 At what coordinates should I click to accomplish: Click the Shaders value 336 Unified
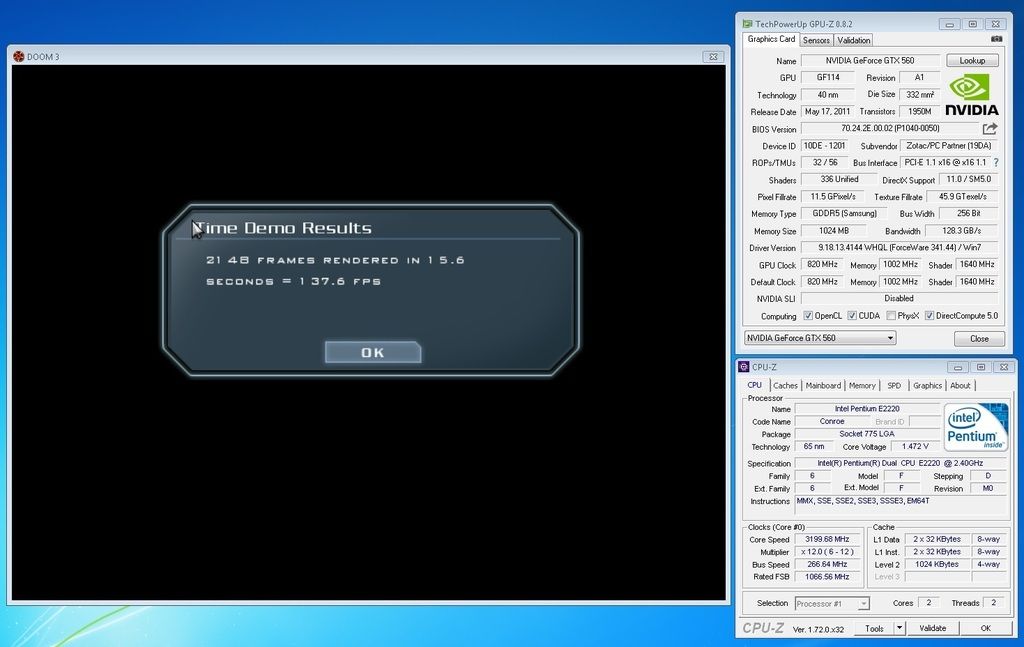[x=839, y=179]
